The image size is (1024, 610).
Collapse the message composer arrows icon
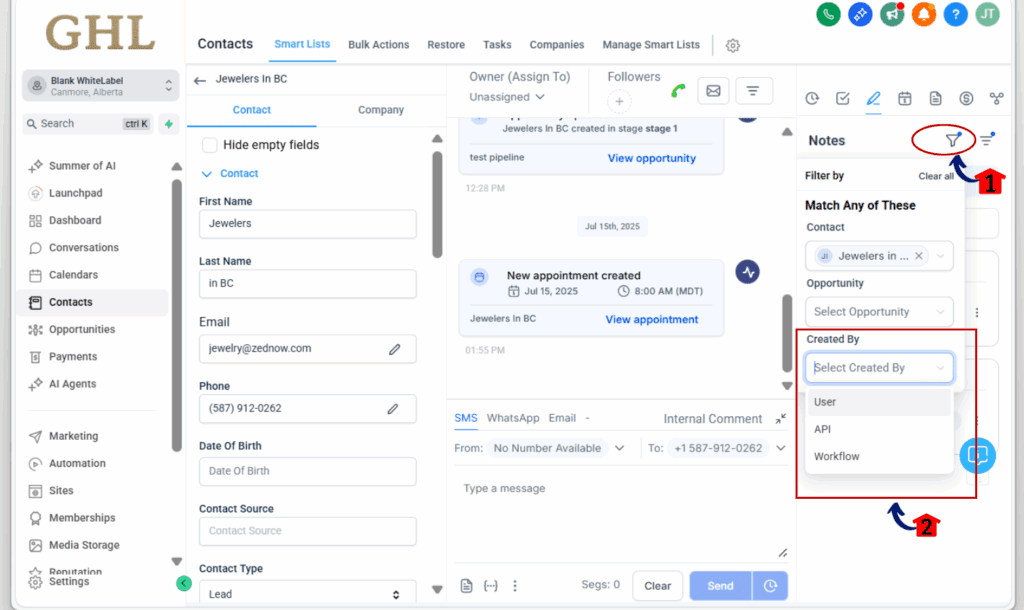[x=780, y=419]
